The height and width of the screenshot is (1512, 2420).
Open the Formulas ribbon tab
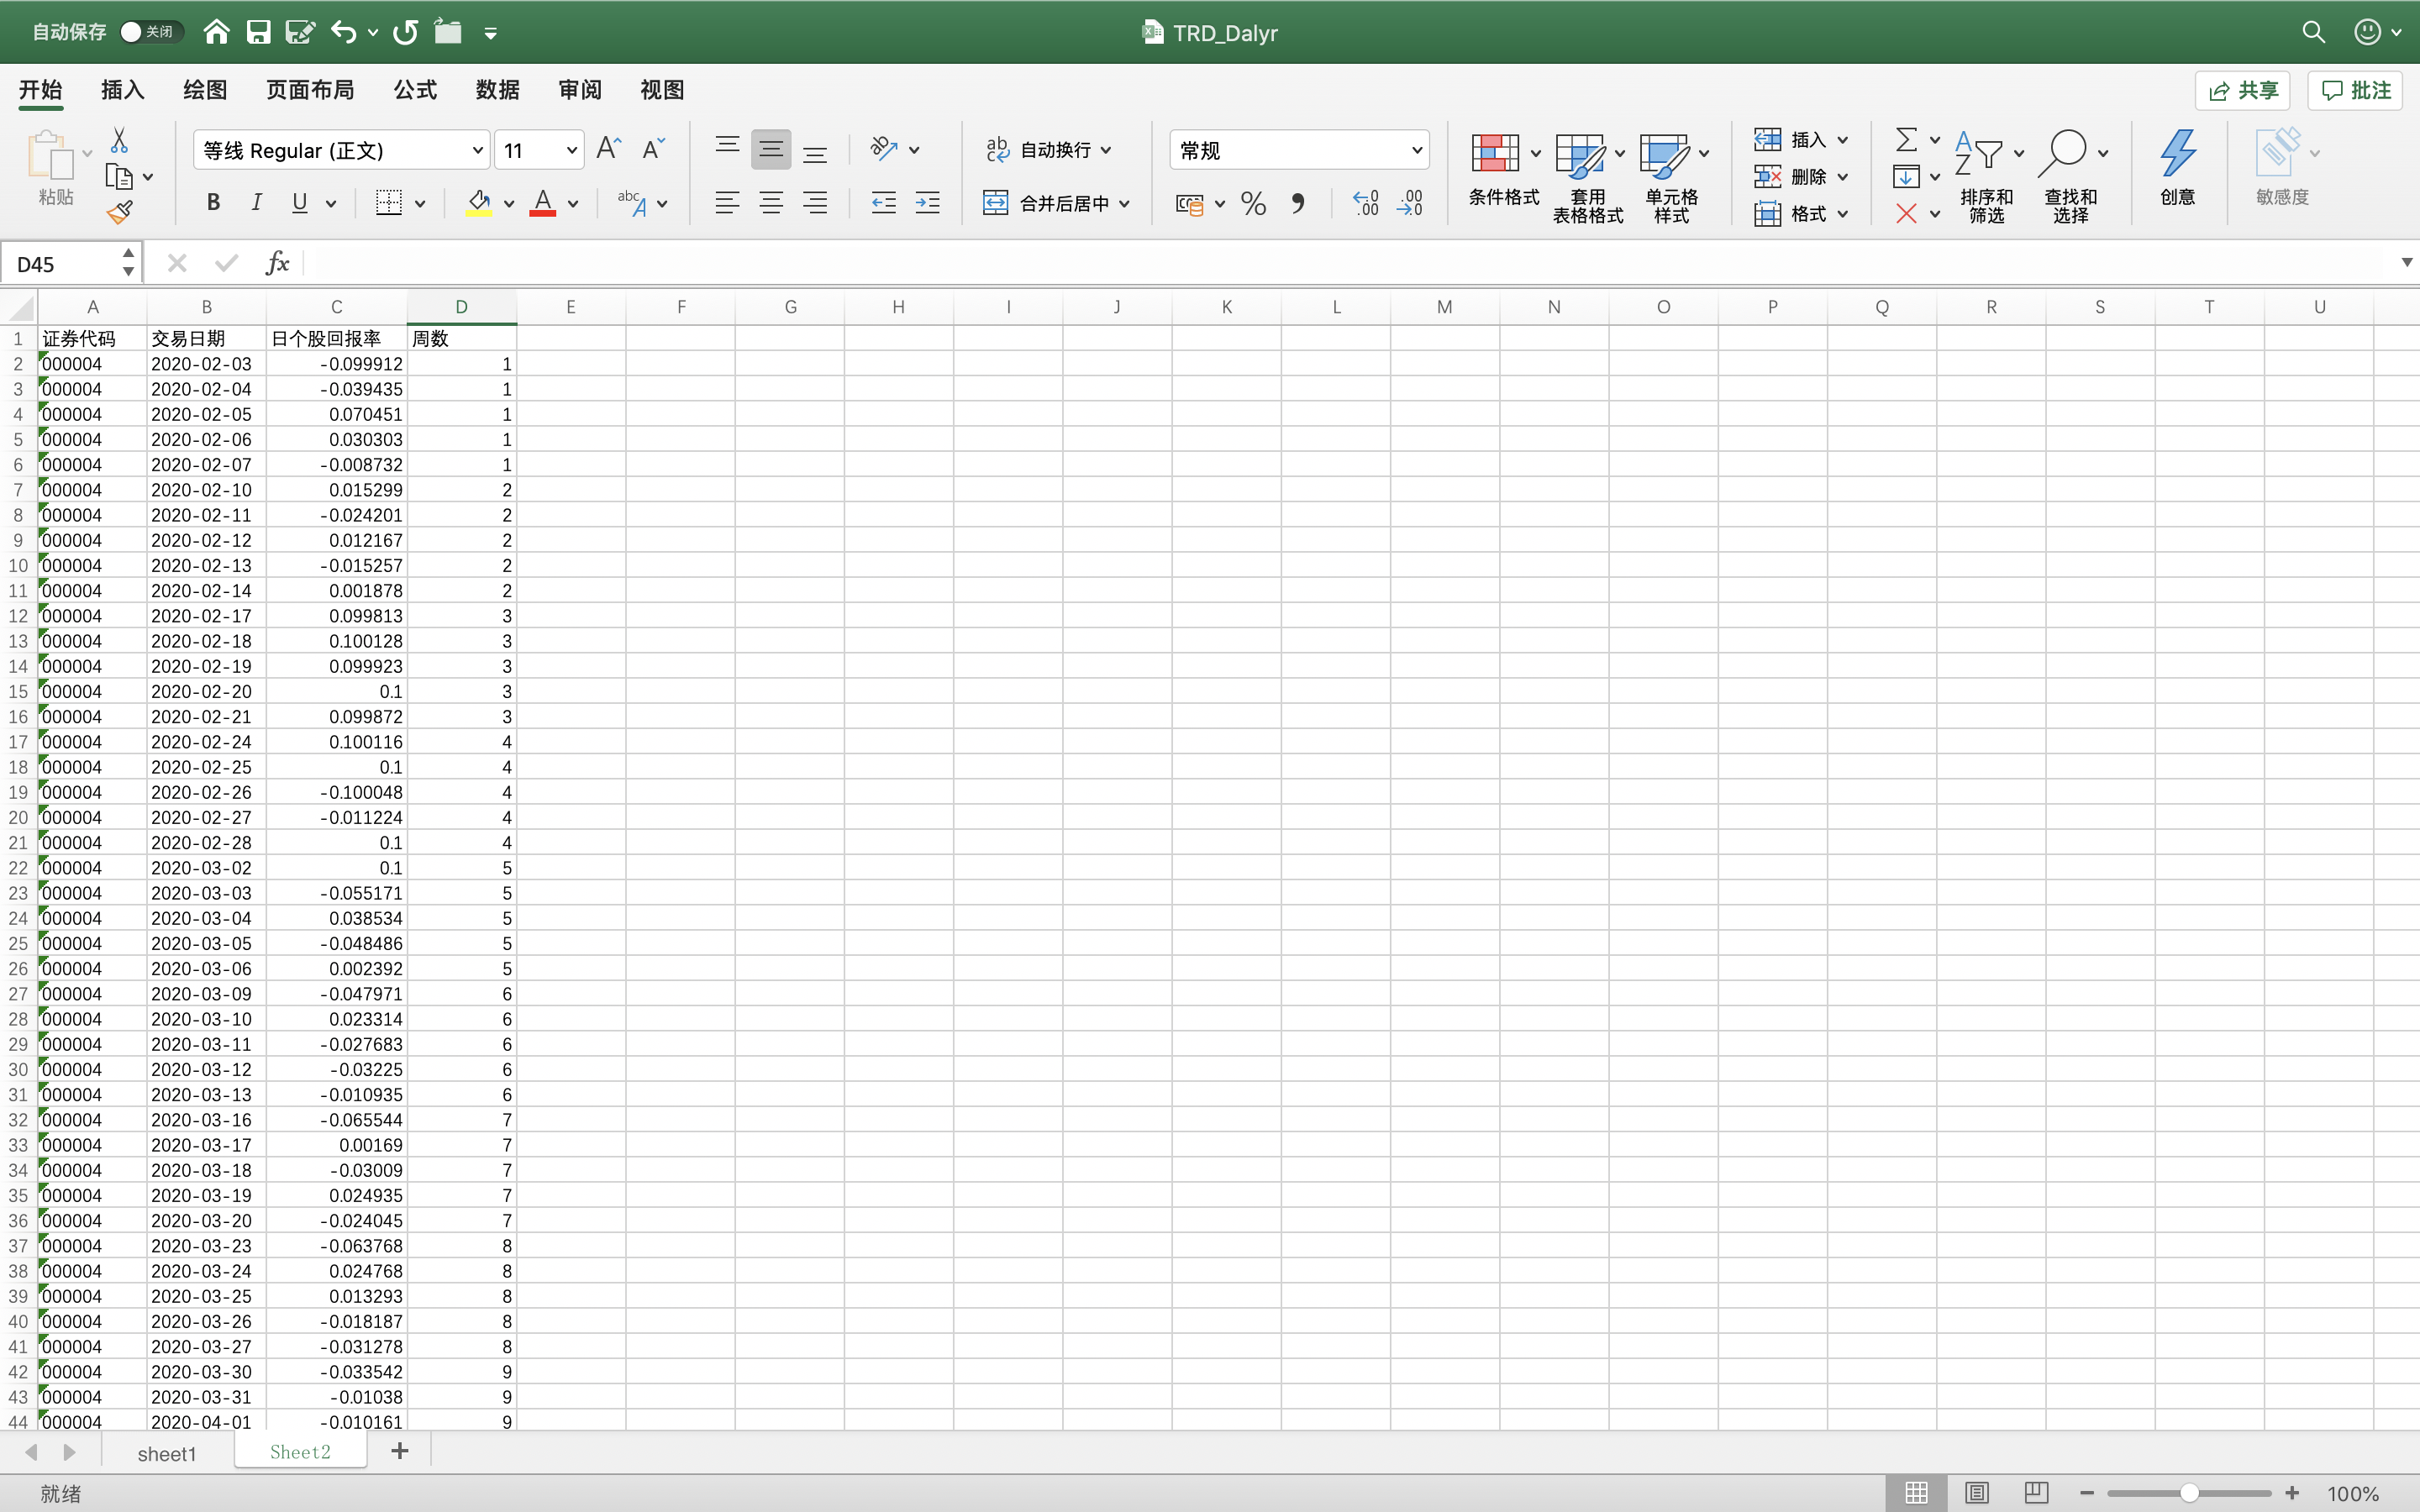(x=415, y=90)
